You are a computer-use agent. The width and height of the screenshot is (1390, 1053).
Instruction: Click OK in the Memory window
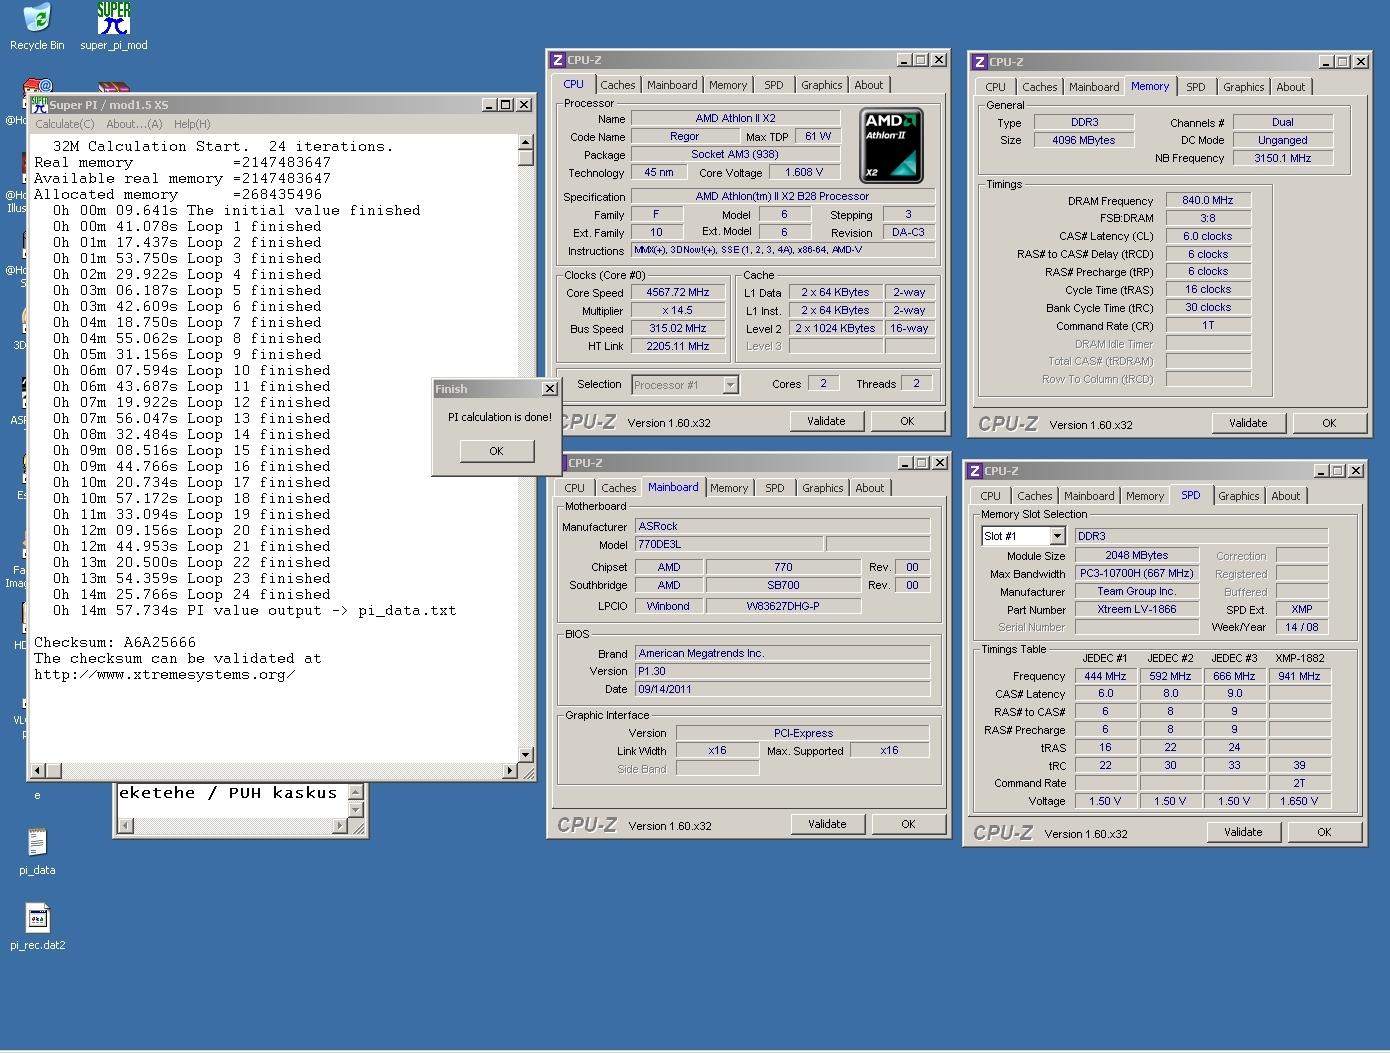[x=1329, y=423]
